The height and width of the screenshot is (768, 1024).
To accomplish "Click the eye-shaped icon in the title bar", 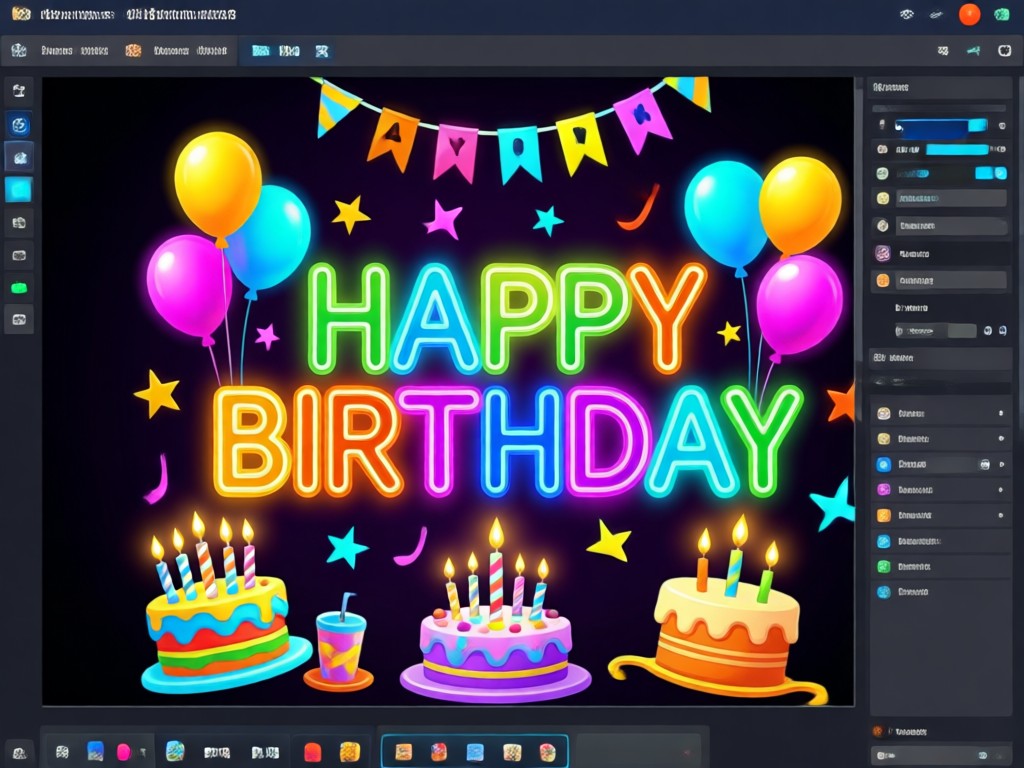I will 906,14.
